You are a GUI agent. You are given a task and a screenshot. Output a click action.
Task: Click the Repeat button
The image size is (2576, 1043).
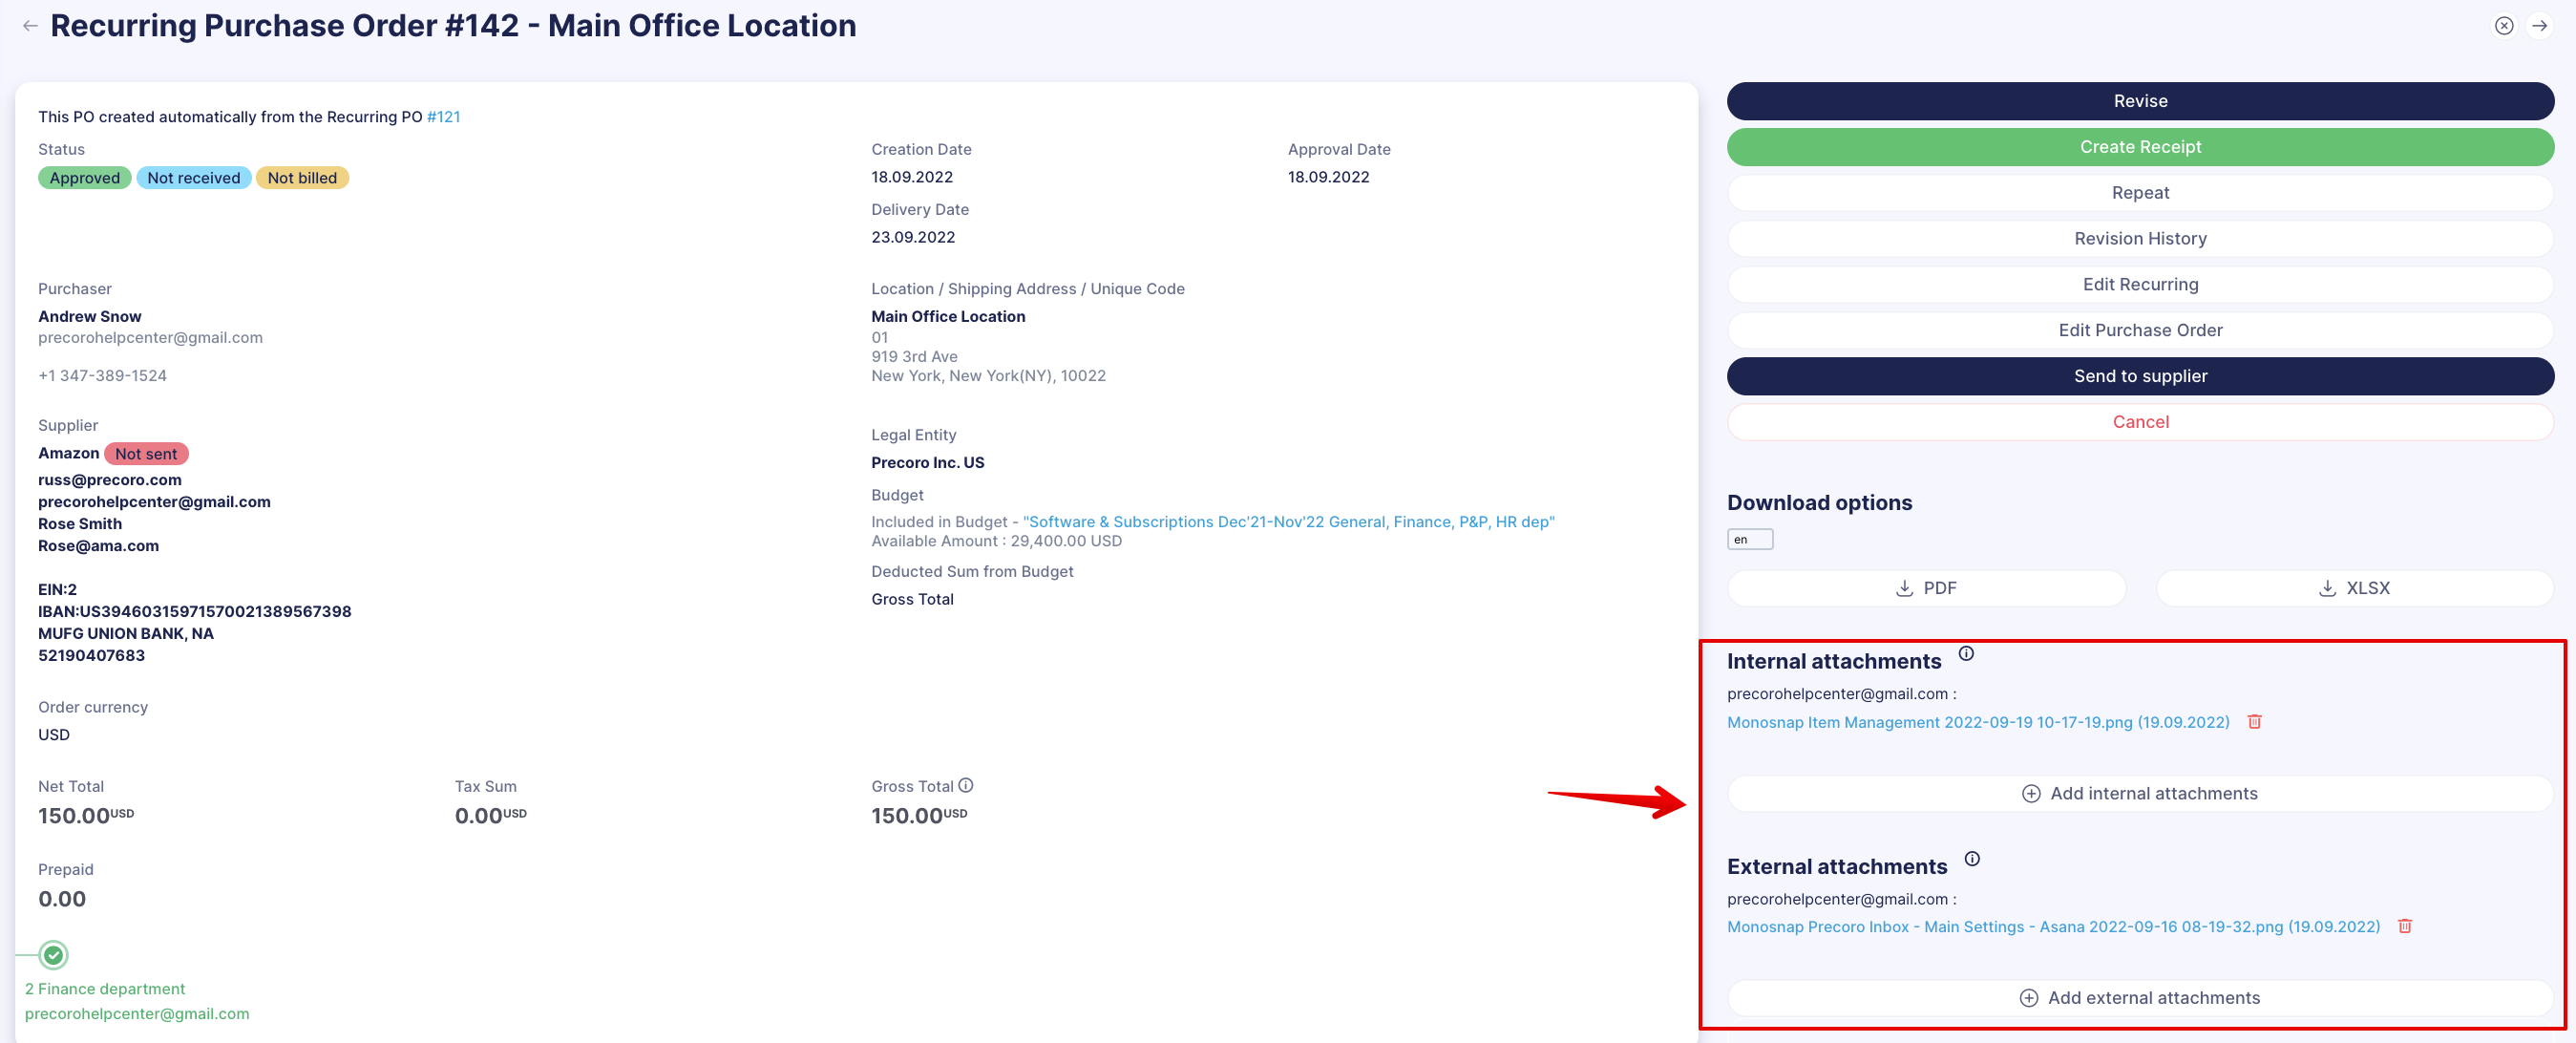[x=2139, y=193]
